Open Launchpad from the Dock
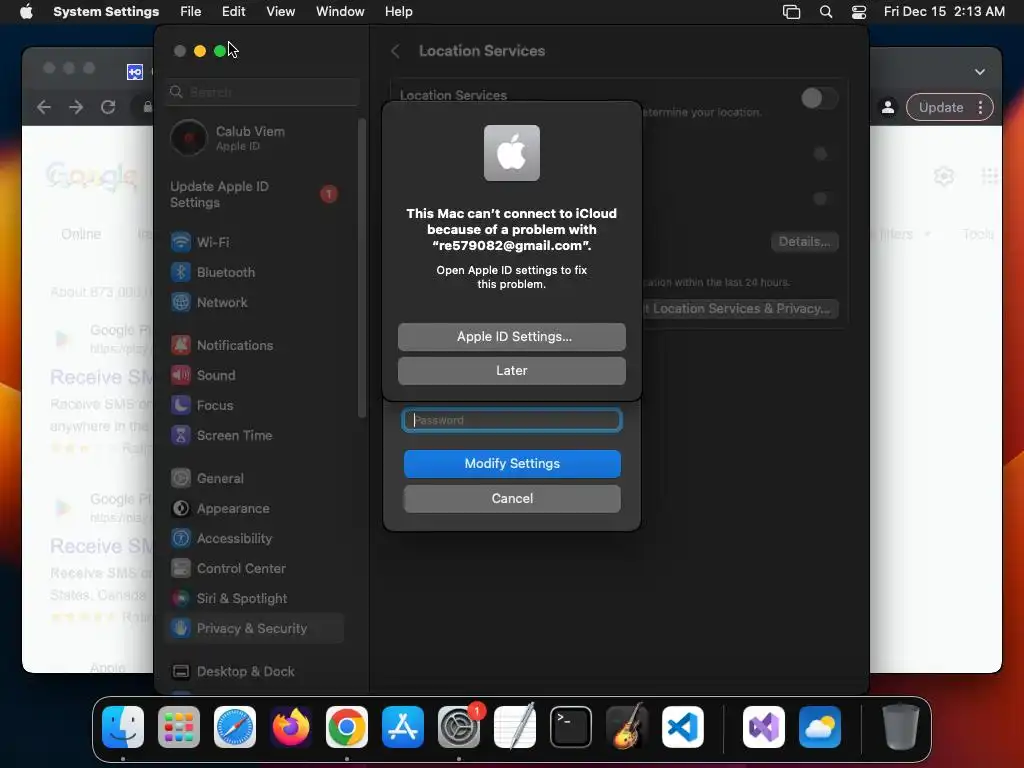The height and width of the screenshot is (768, 1024). 179,727
